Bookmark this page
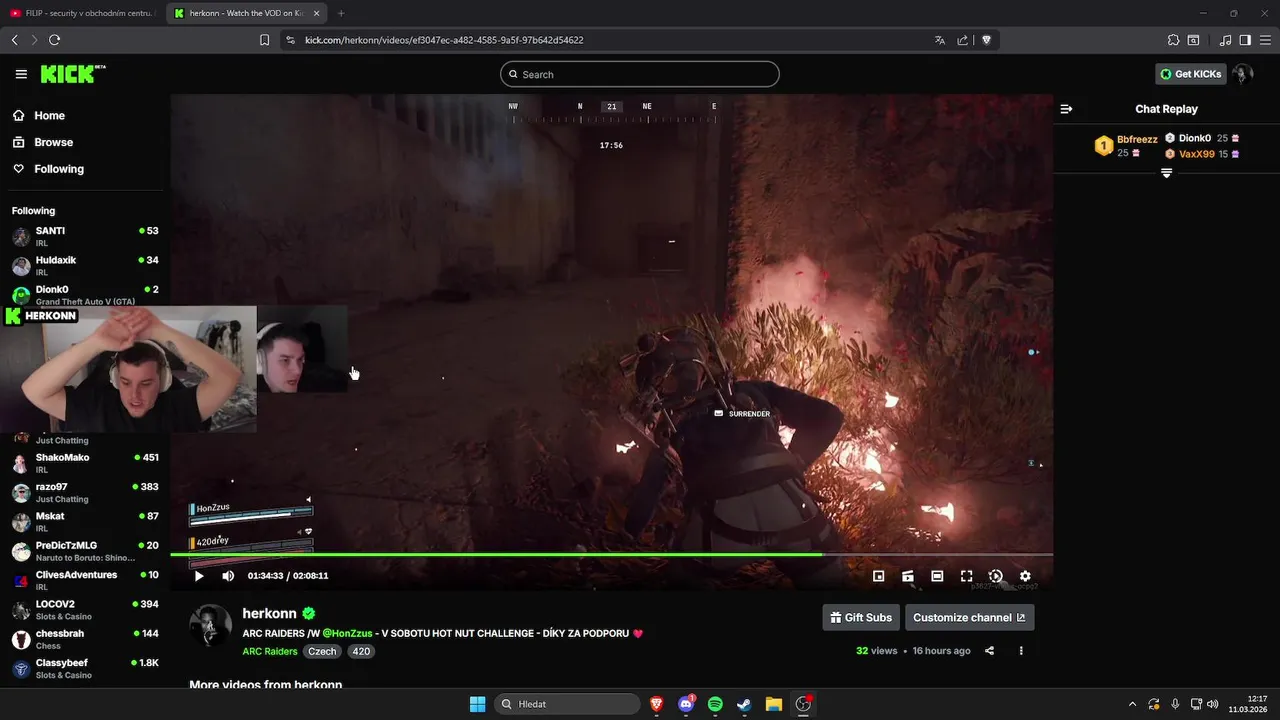1280x720 pixels. [264, 40]
